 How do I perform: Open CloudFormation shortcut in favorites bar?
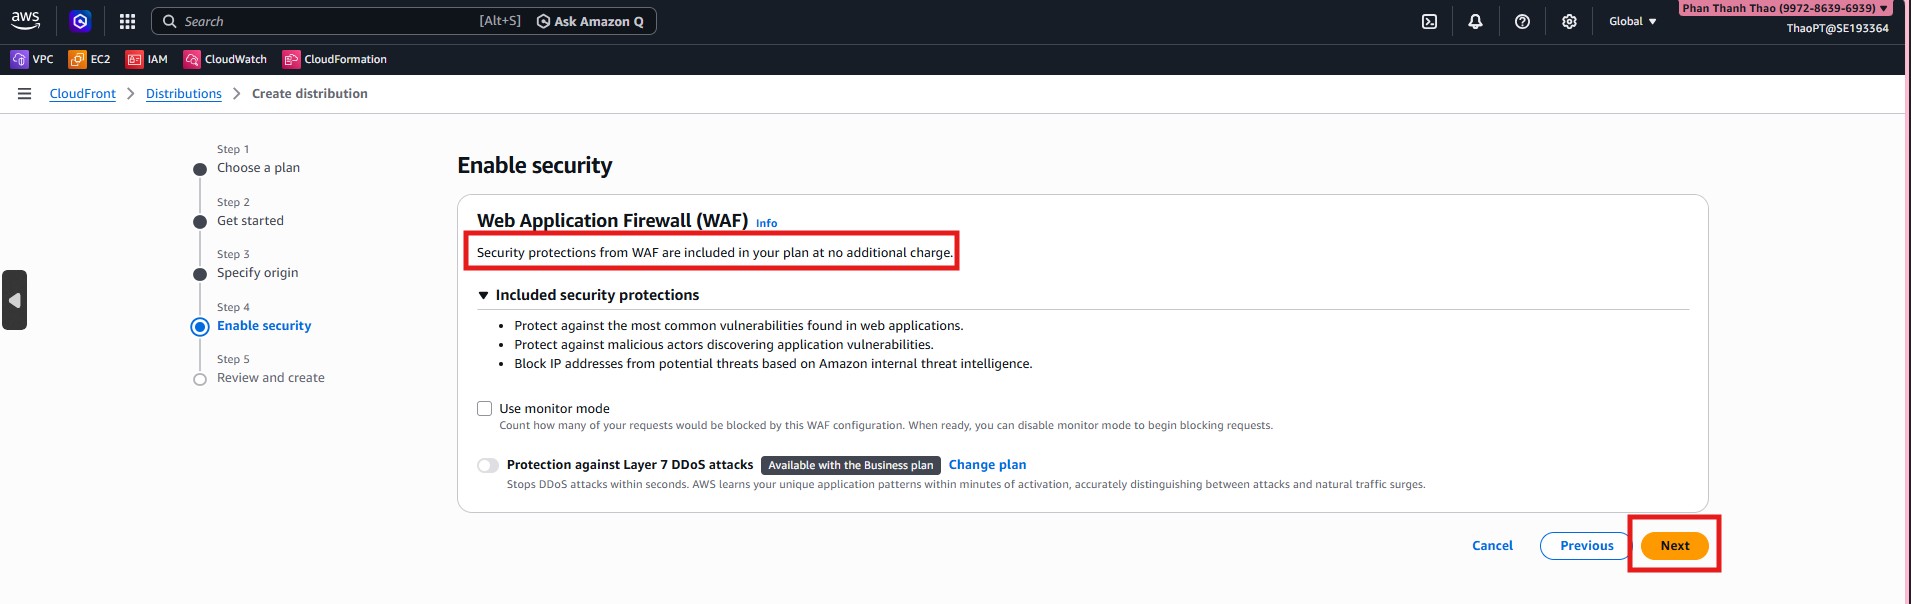(334, 59)
